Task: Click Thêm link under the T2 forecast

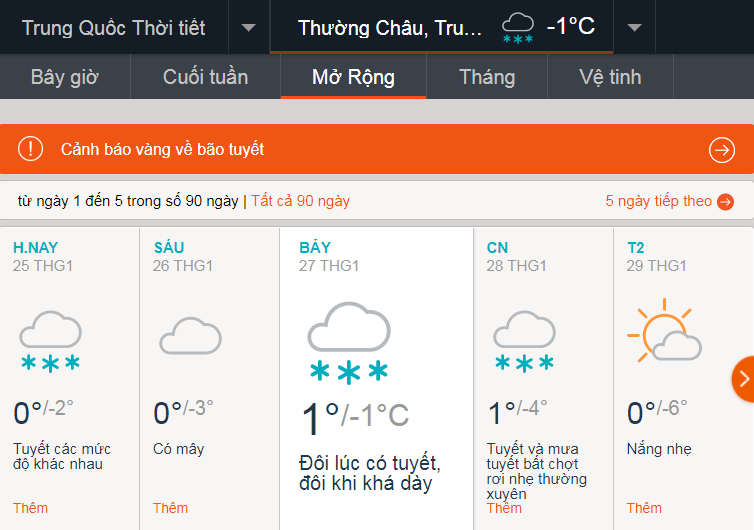Action: 644,508
